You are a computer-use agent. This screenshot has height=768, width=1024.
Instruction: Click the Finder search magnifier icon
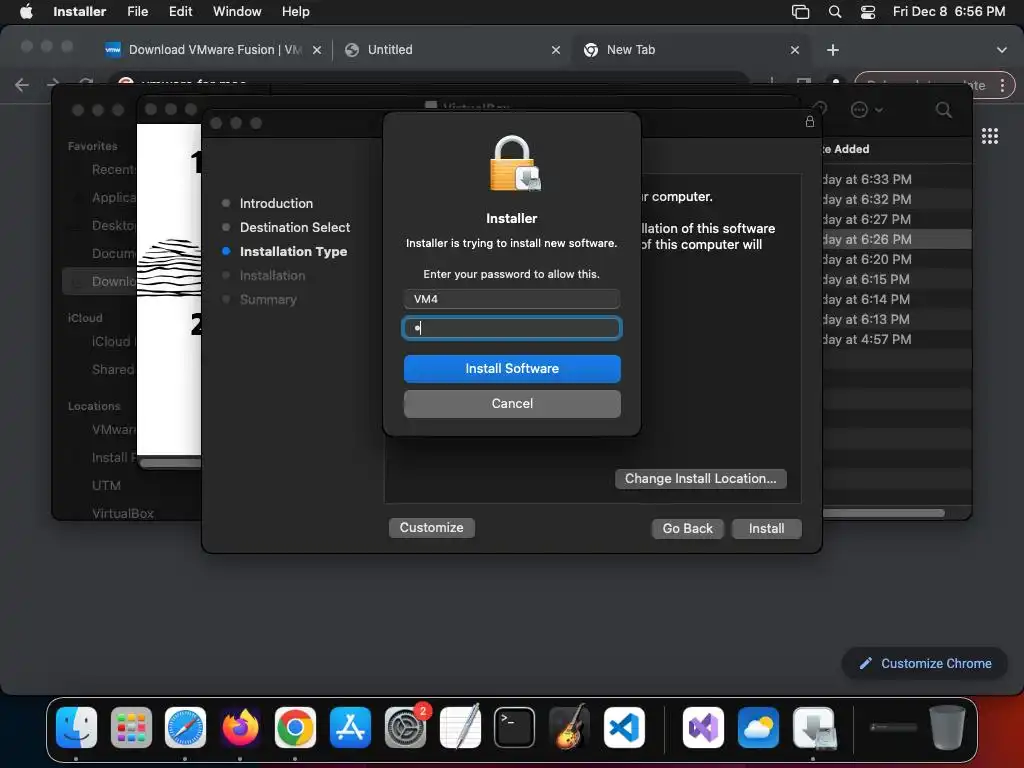(x=944, y=110)
